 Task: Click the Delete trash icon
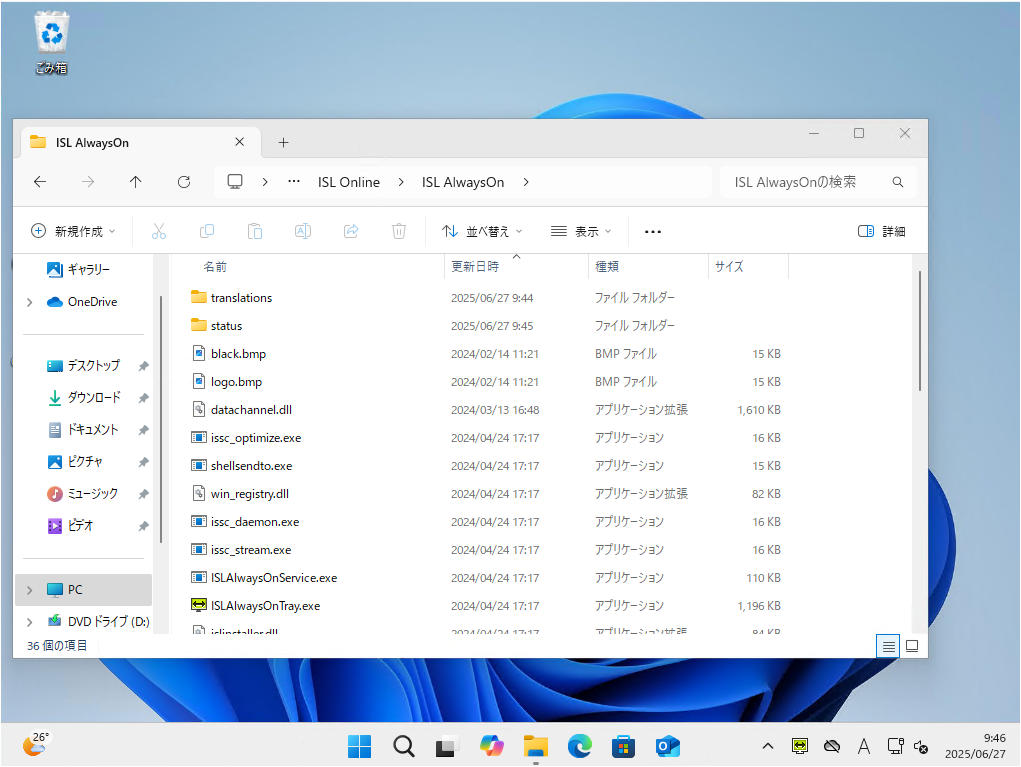click(399, 231)
